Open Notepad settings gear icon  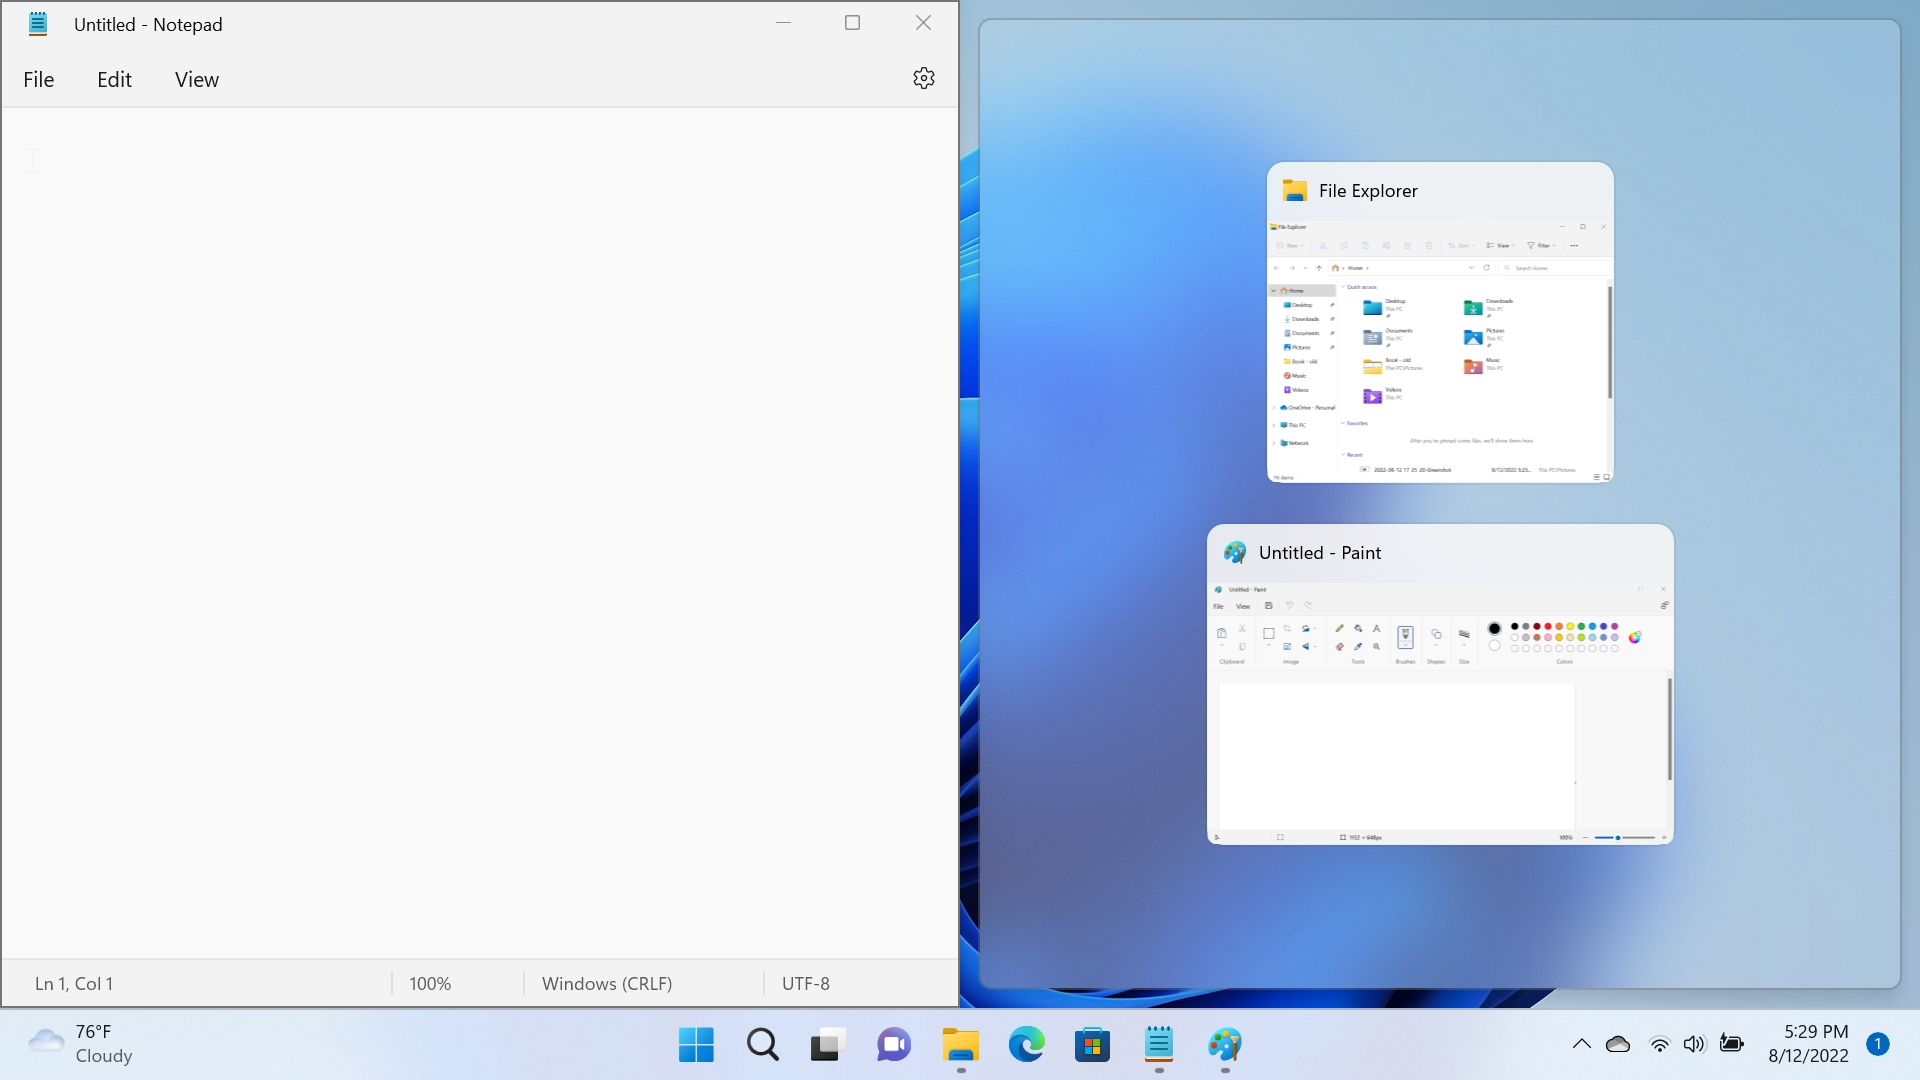click(x=923, y=78)
